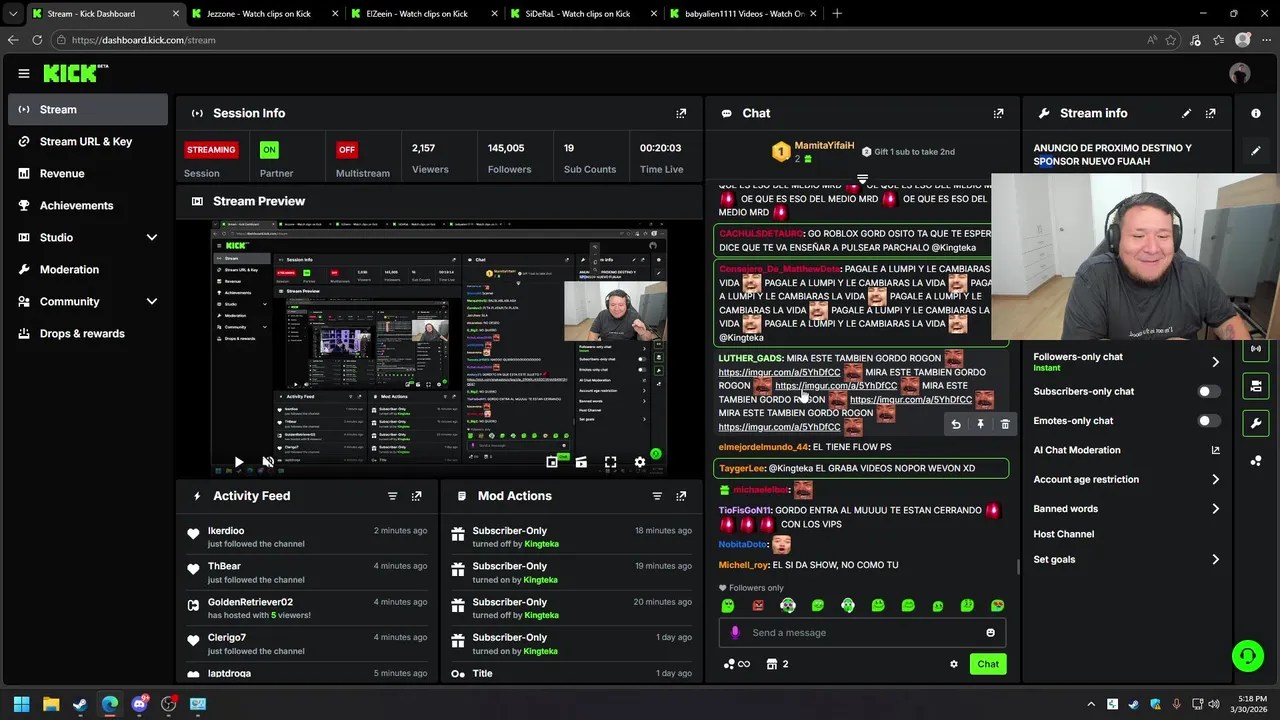
Task: Open the browser tab list dropdown
Action: click(12, 14)
